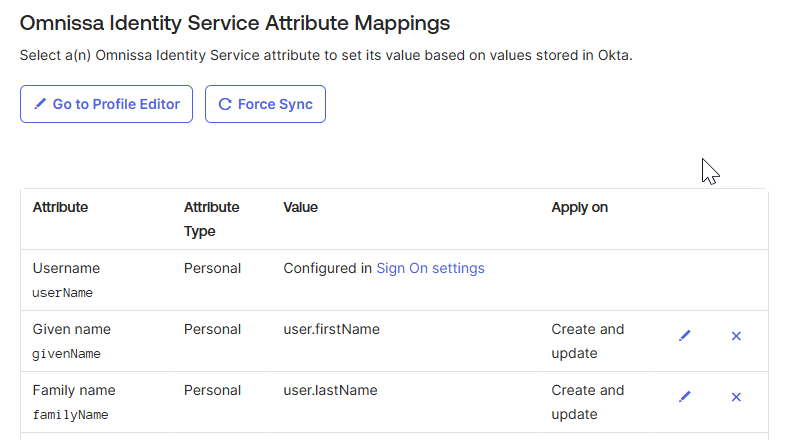Select Personal type in Family name row
The width and height of the screenshot is (788, 440).
(x=213, y=390)
